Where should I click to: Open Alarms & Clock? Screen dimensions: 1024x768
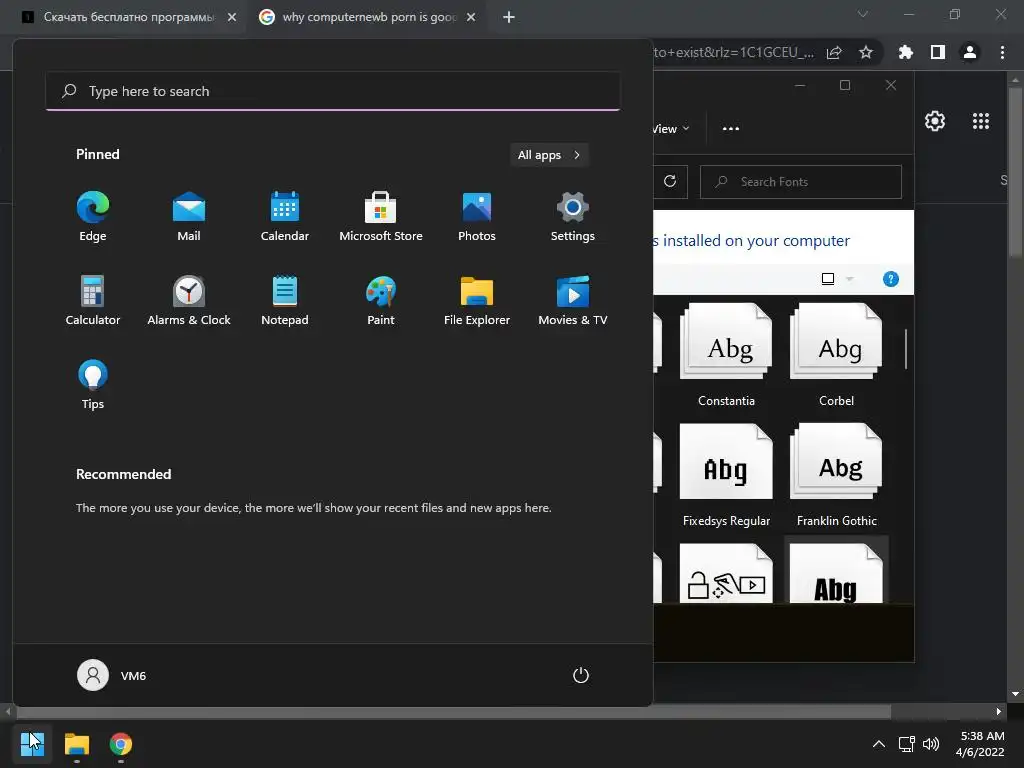pyautogui.click(x=189, y=301)
